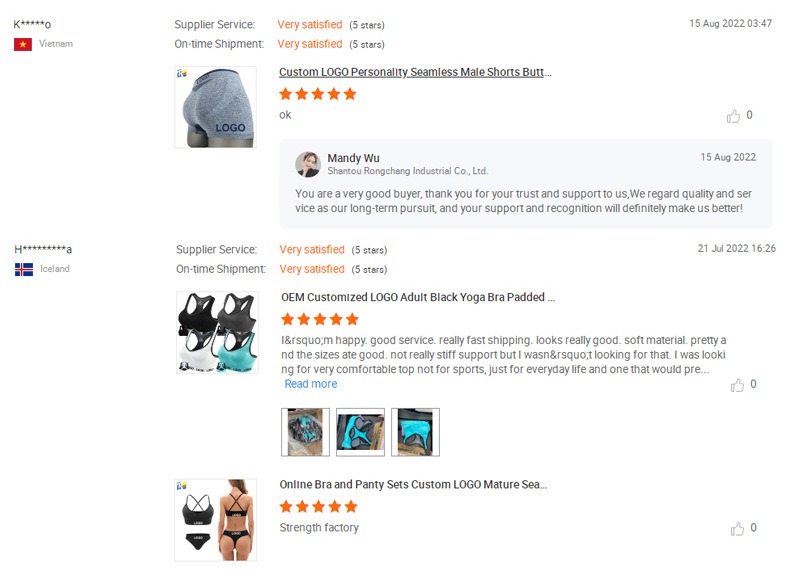The width and height of the screenshot is (790, 579).
Task: Click the Vietnam flag icon
Action: pos(23,44)
